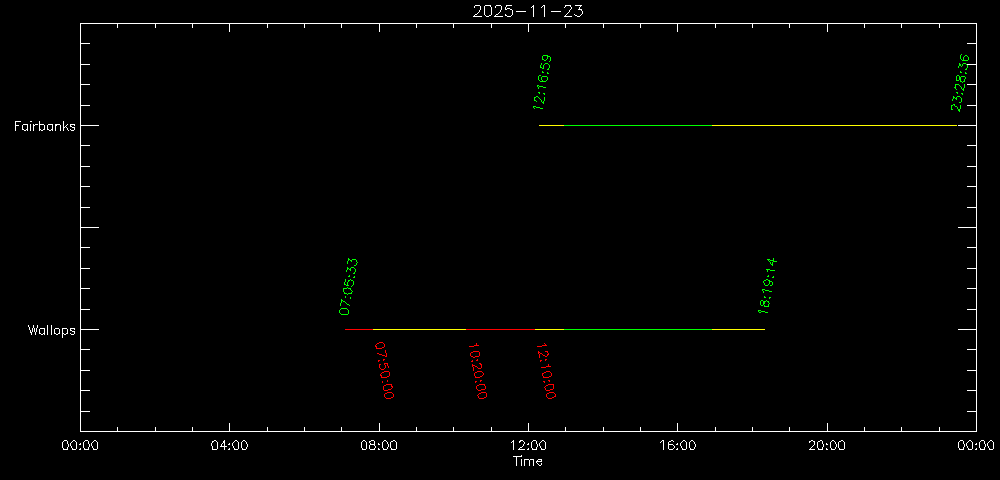Screen dimensions: 1000x480
Task: Click the green 23:28:36 end time label
Action: pos(962,82)
